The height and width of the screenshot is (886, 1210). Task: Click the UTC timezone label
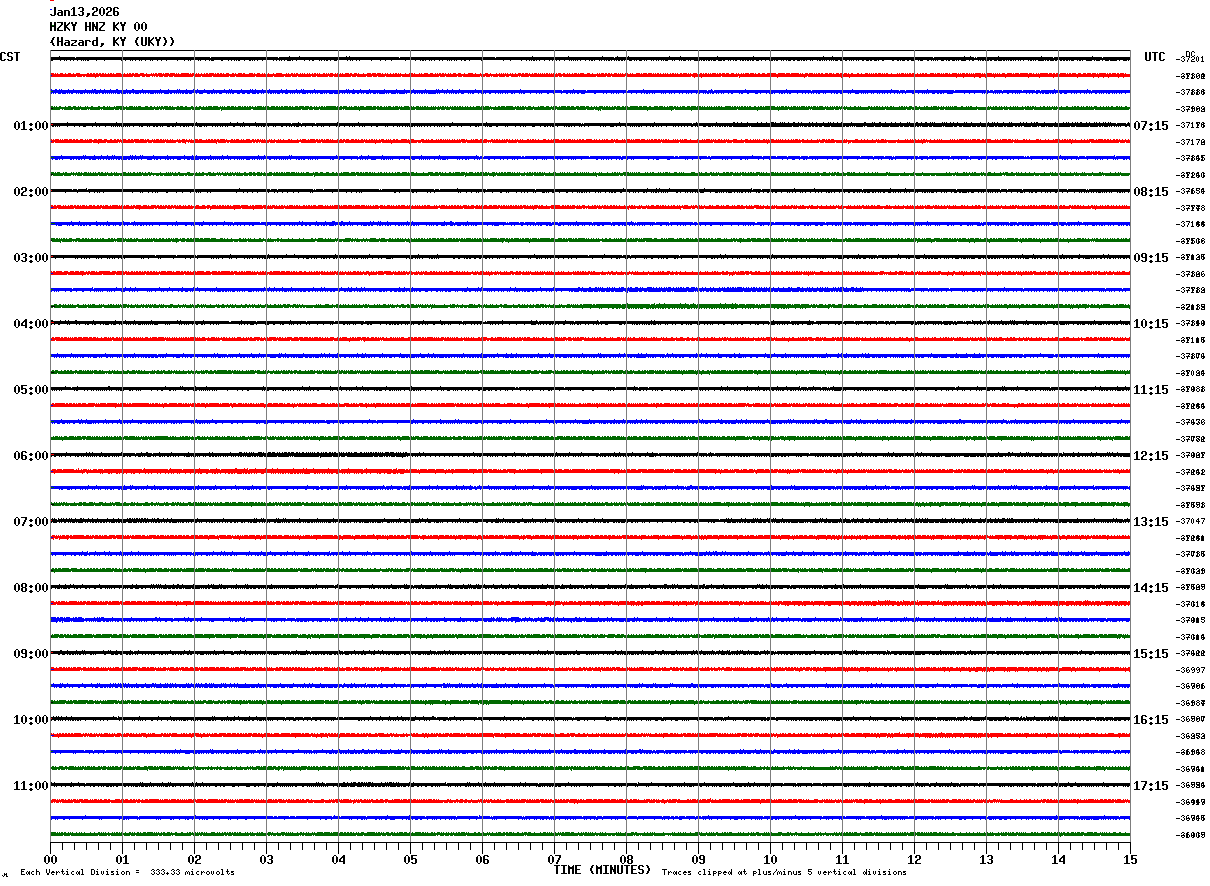[x=1155, y=57]
